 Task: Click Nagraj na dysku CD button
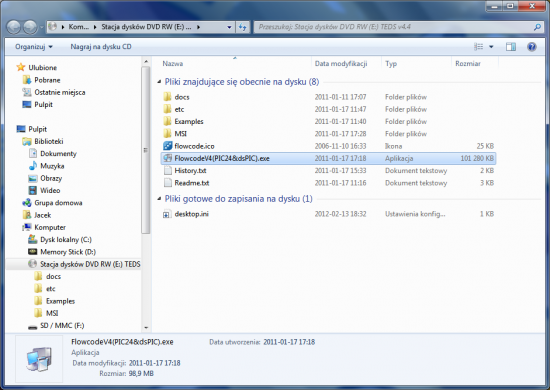pyautogui.click(x=101, y=47)
